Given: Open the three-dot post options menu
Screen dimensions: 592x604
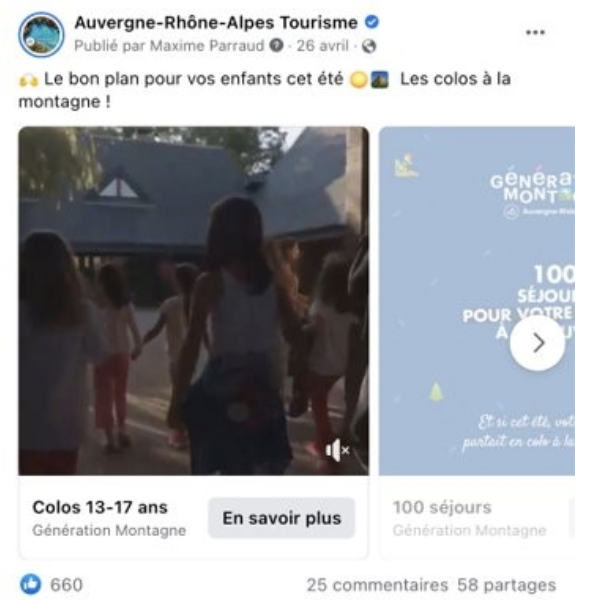Looking at the screenshot, I should [x=535, y=32].
